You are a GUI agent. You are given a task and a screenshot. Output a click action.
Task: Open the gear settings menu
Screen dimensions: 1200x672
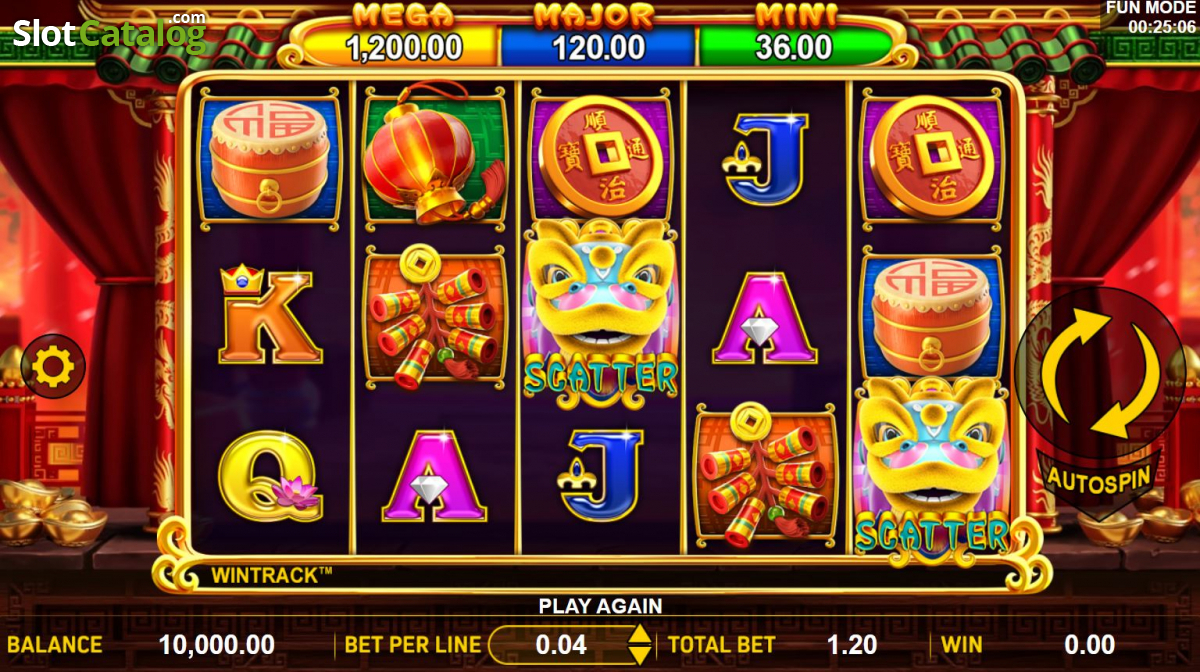52,367
